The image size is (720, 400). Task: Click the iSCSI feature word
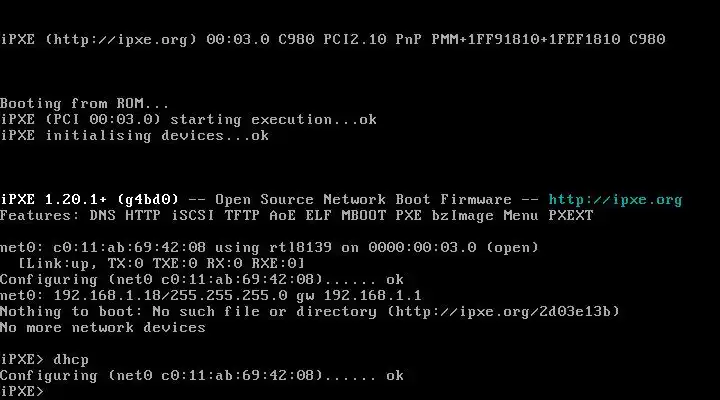click(193, 216)
